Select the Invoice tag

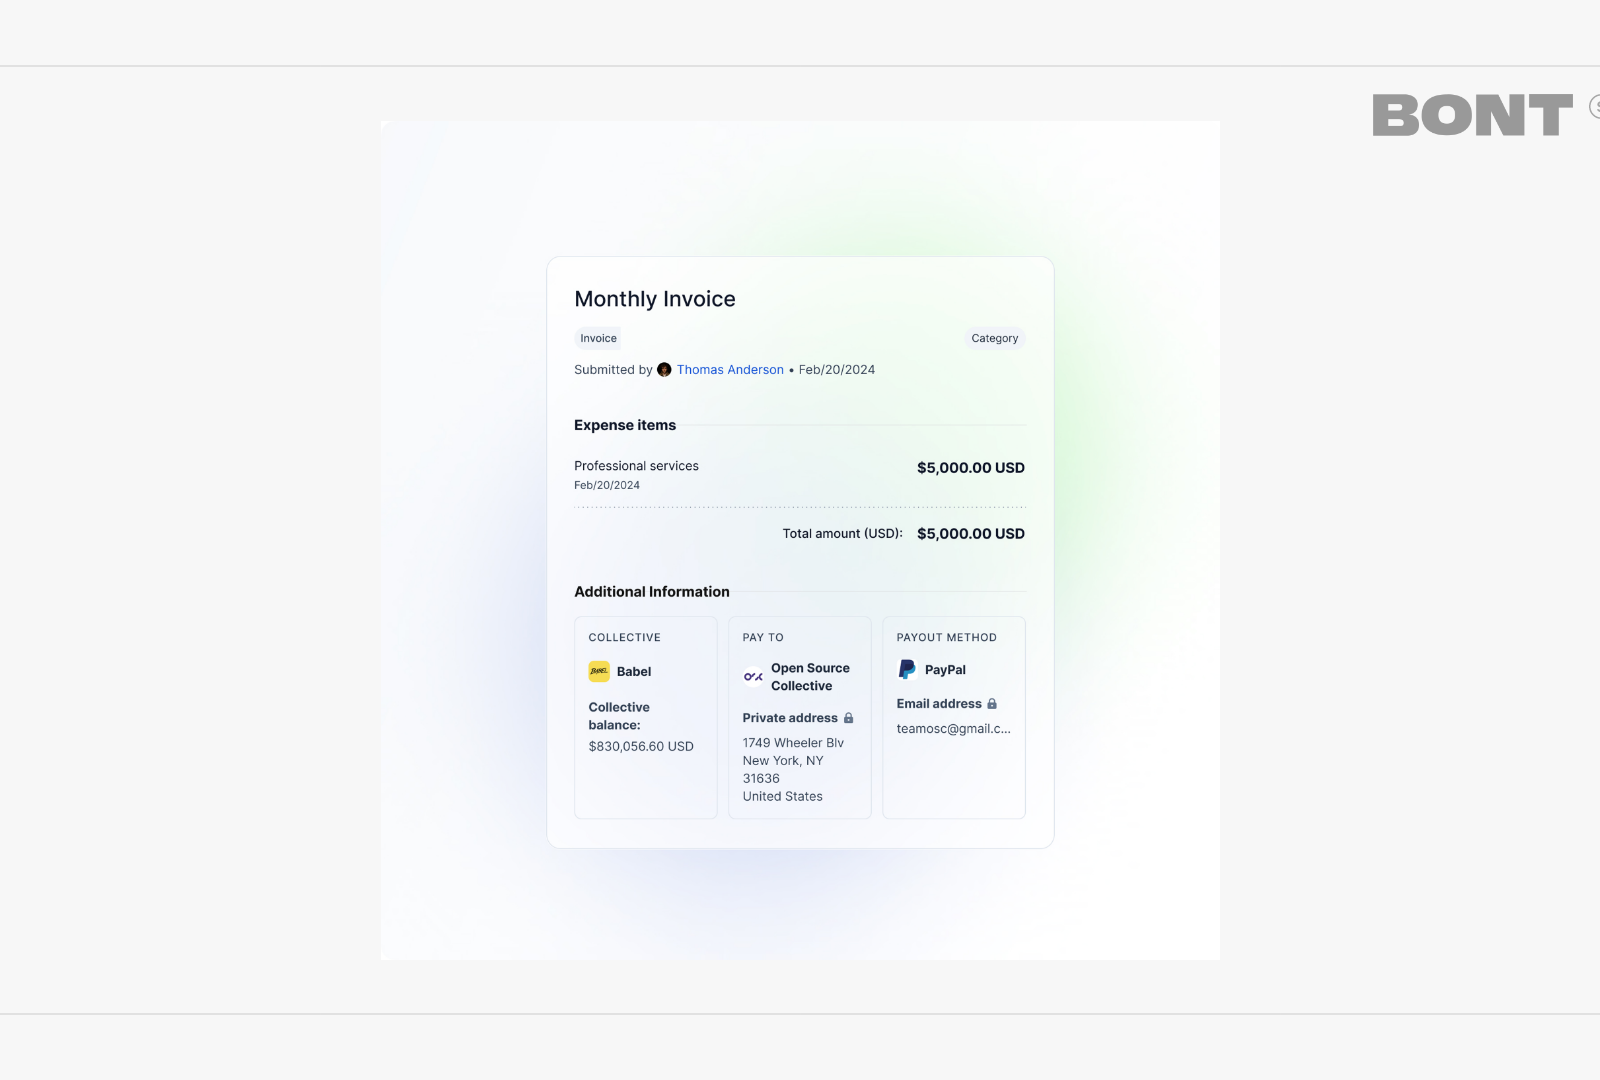click(x=597, y=338)
